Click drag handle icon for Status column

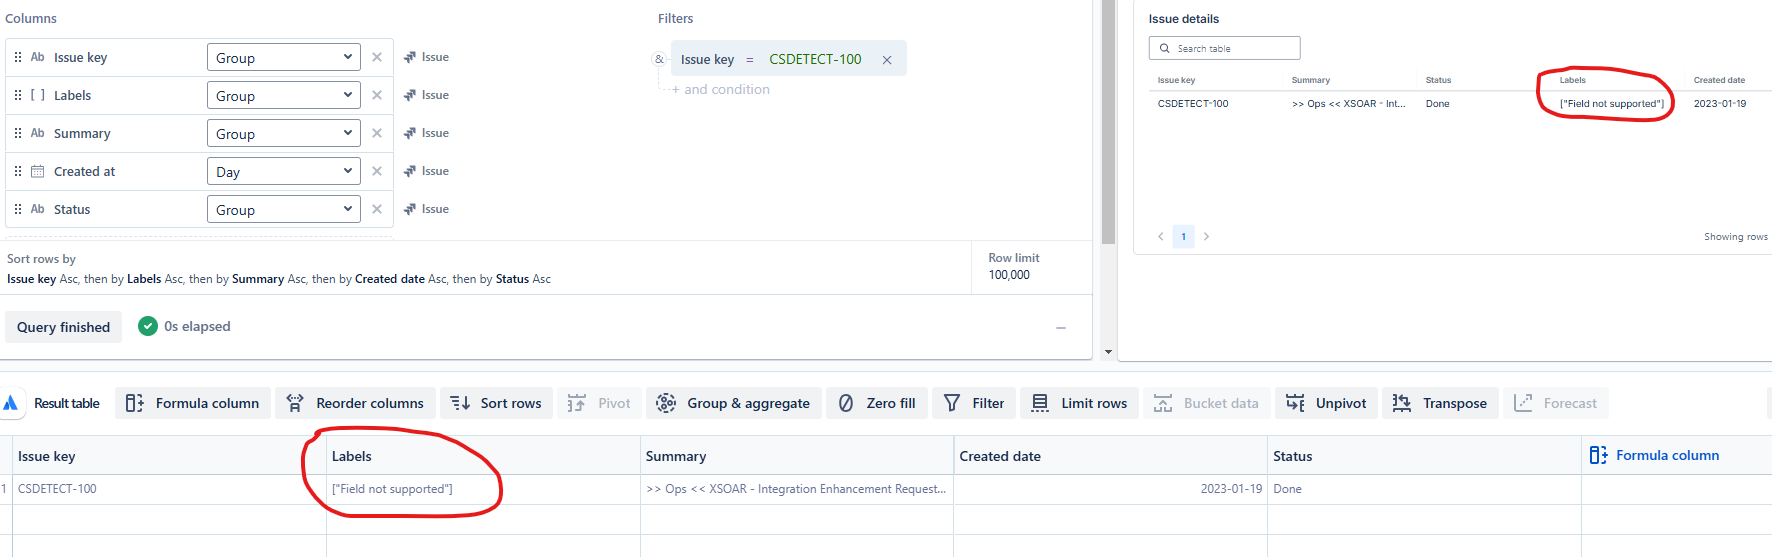(x=18, y=209)
